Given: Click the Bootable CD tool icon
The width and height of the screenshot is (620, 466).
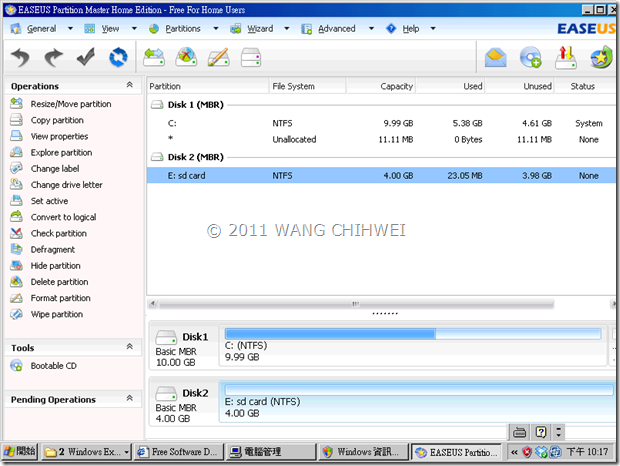Looking at the screenshot, I should pyautogui.click(x=16, y=366).
